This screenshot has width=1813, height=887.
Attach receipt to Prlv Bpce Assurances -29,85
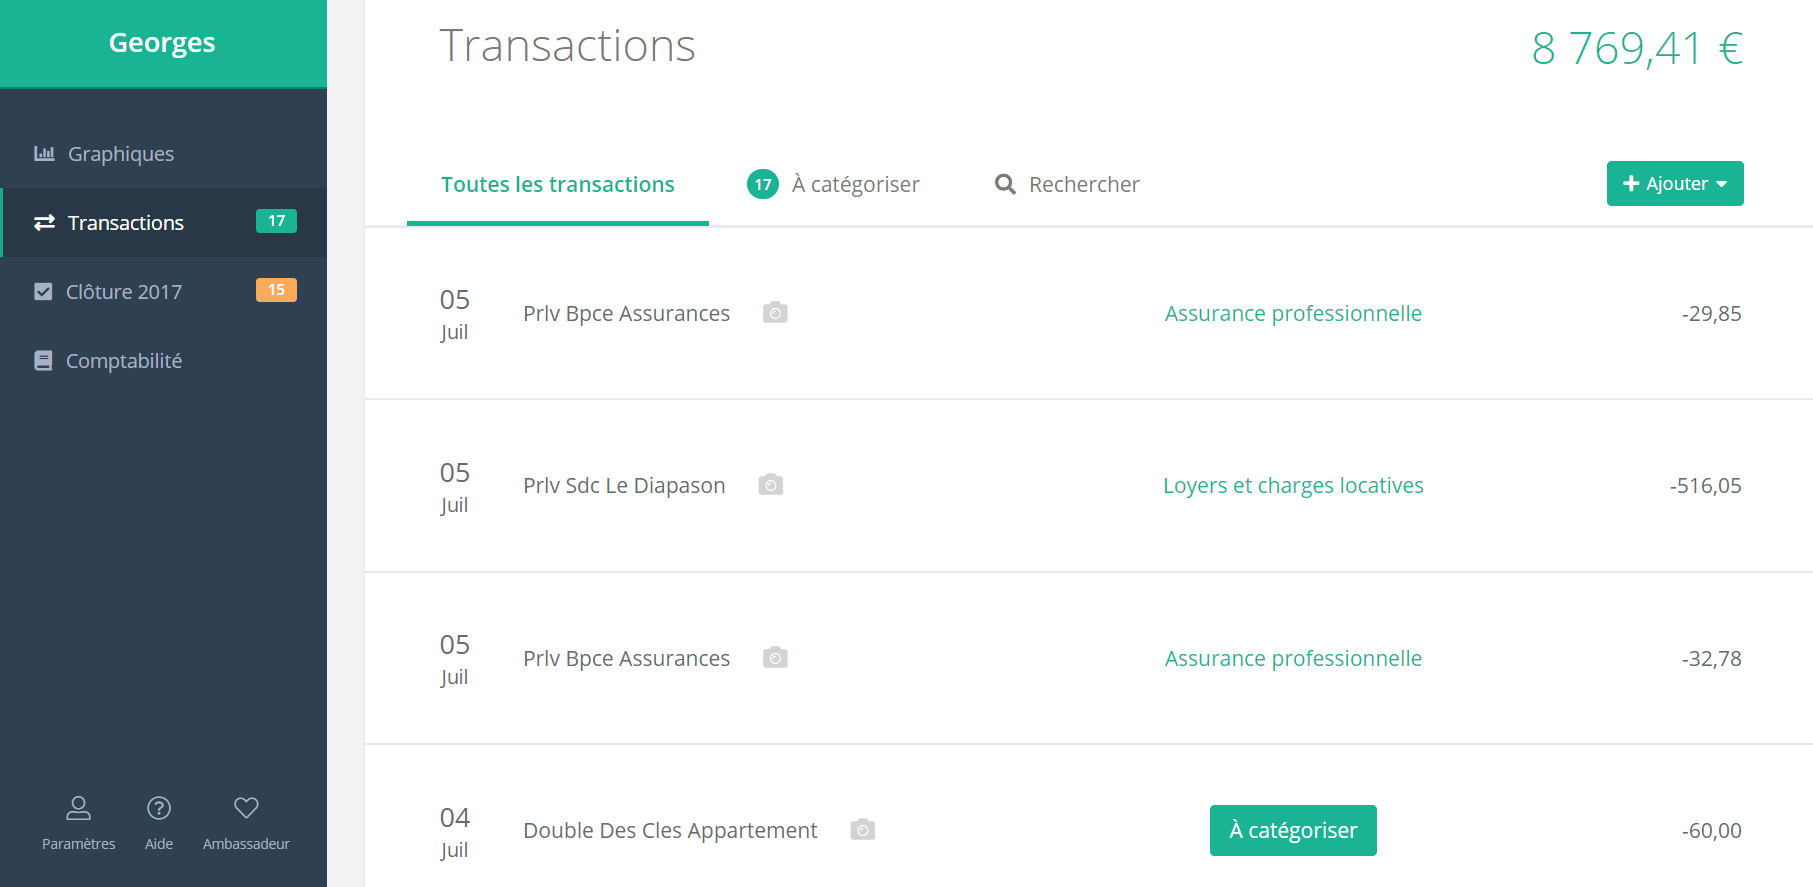[x=775, y=313]
